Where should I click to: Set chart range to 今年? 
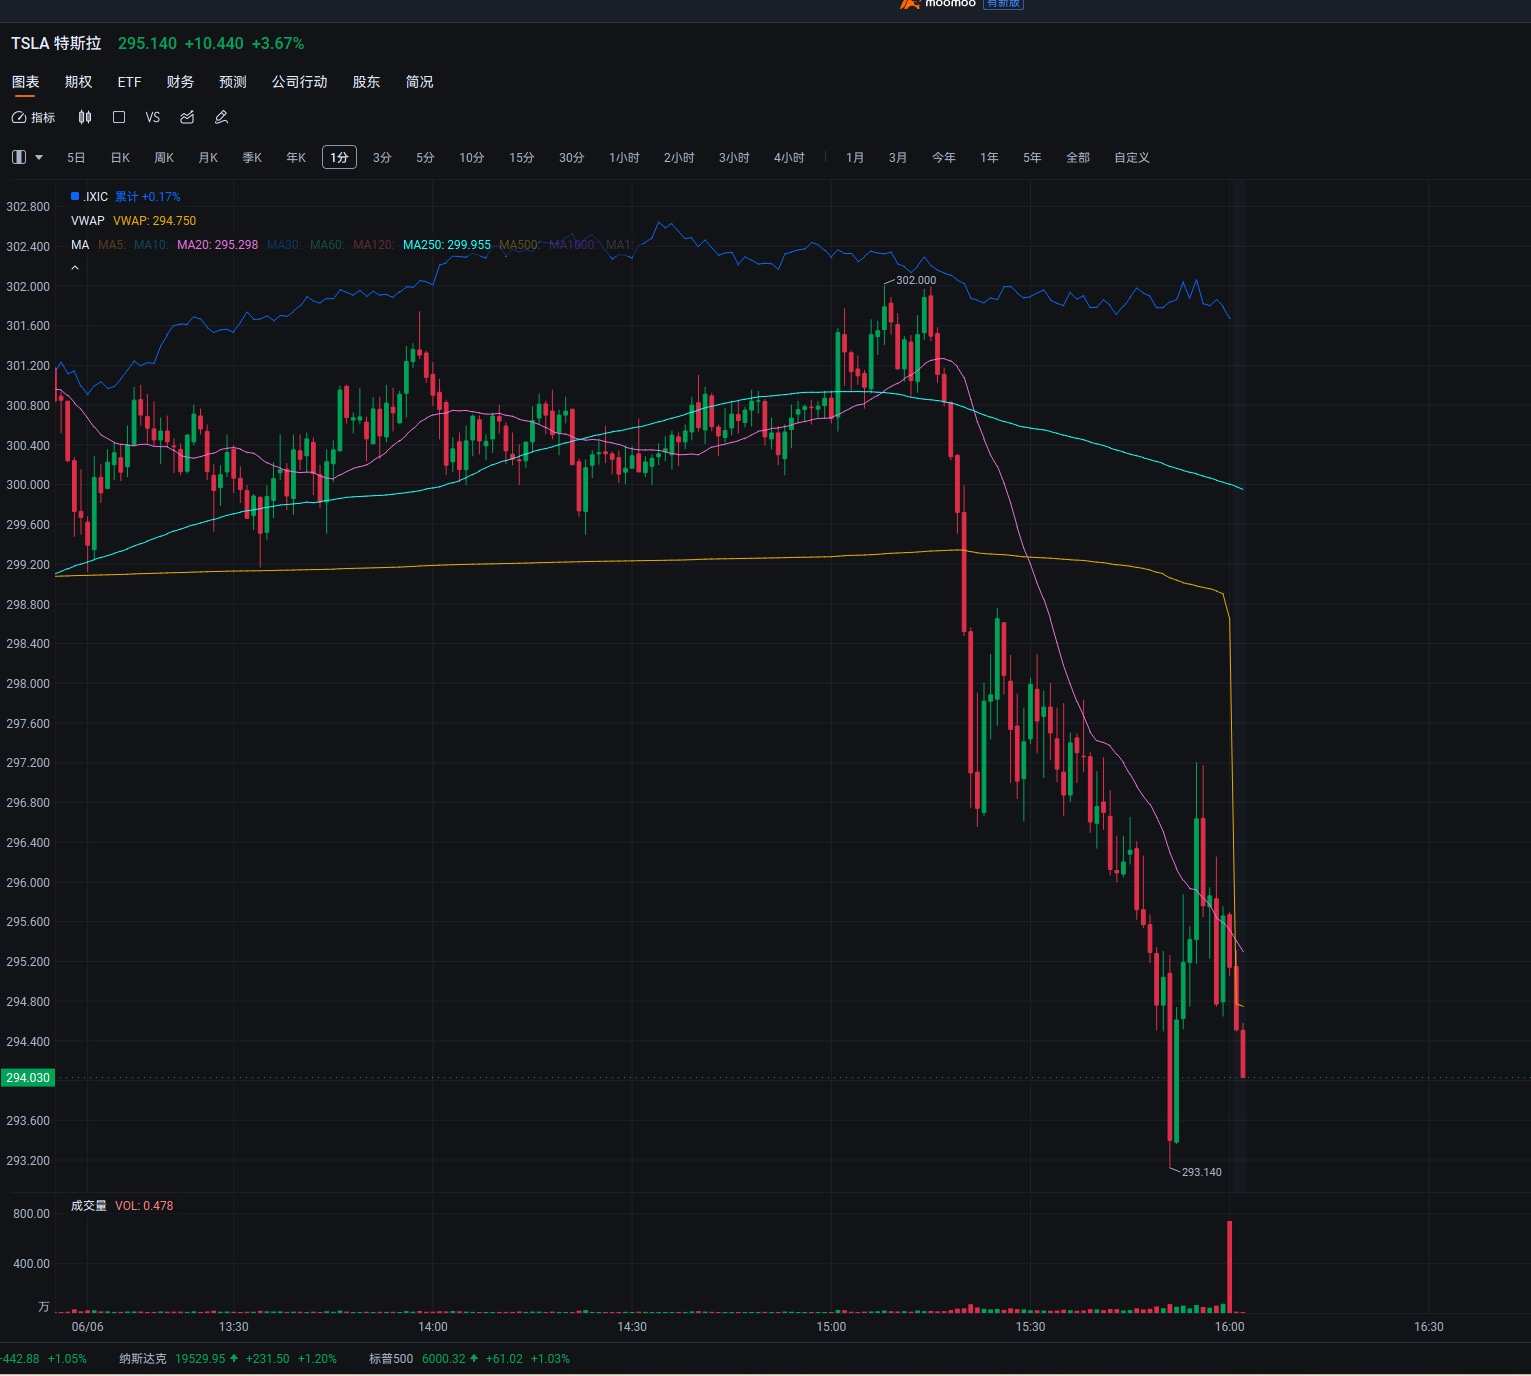coord(944,158)
